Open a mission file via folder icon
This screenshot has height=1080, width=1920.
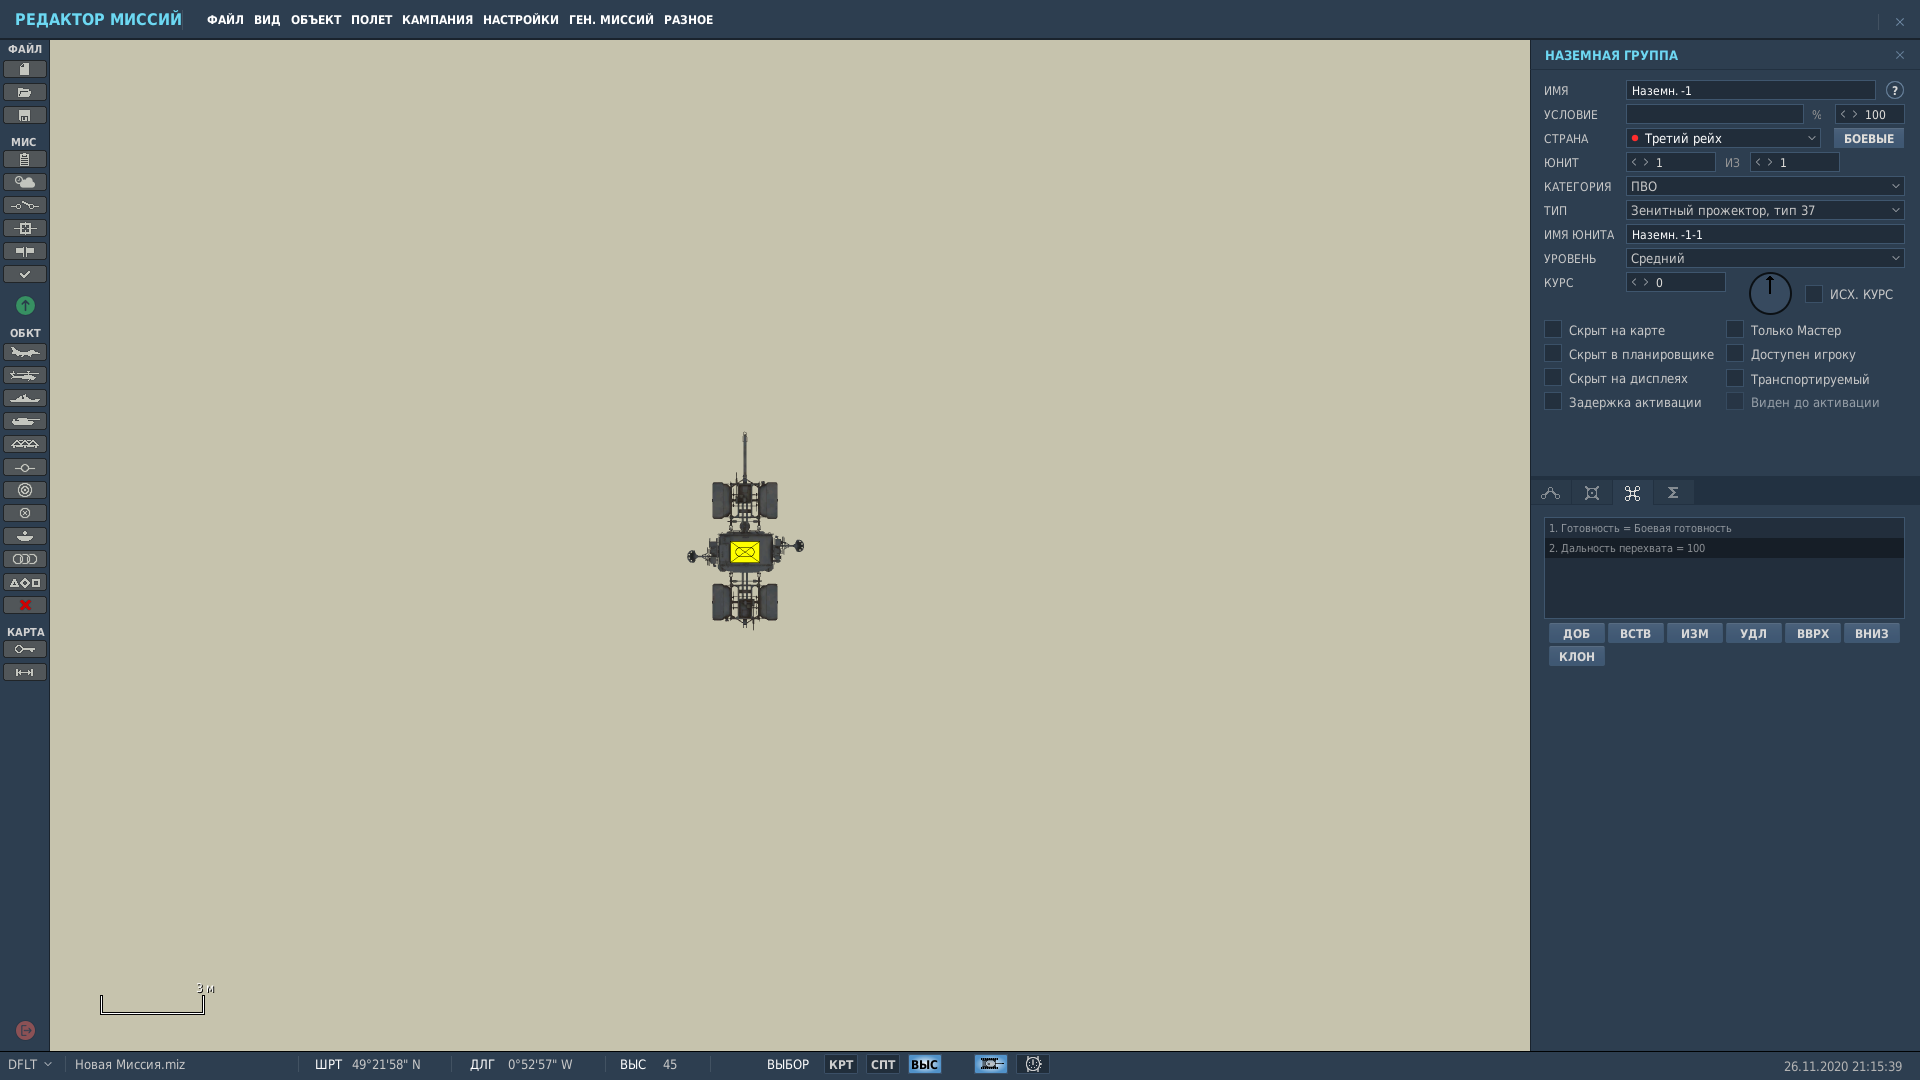click(25, 92)
